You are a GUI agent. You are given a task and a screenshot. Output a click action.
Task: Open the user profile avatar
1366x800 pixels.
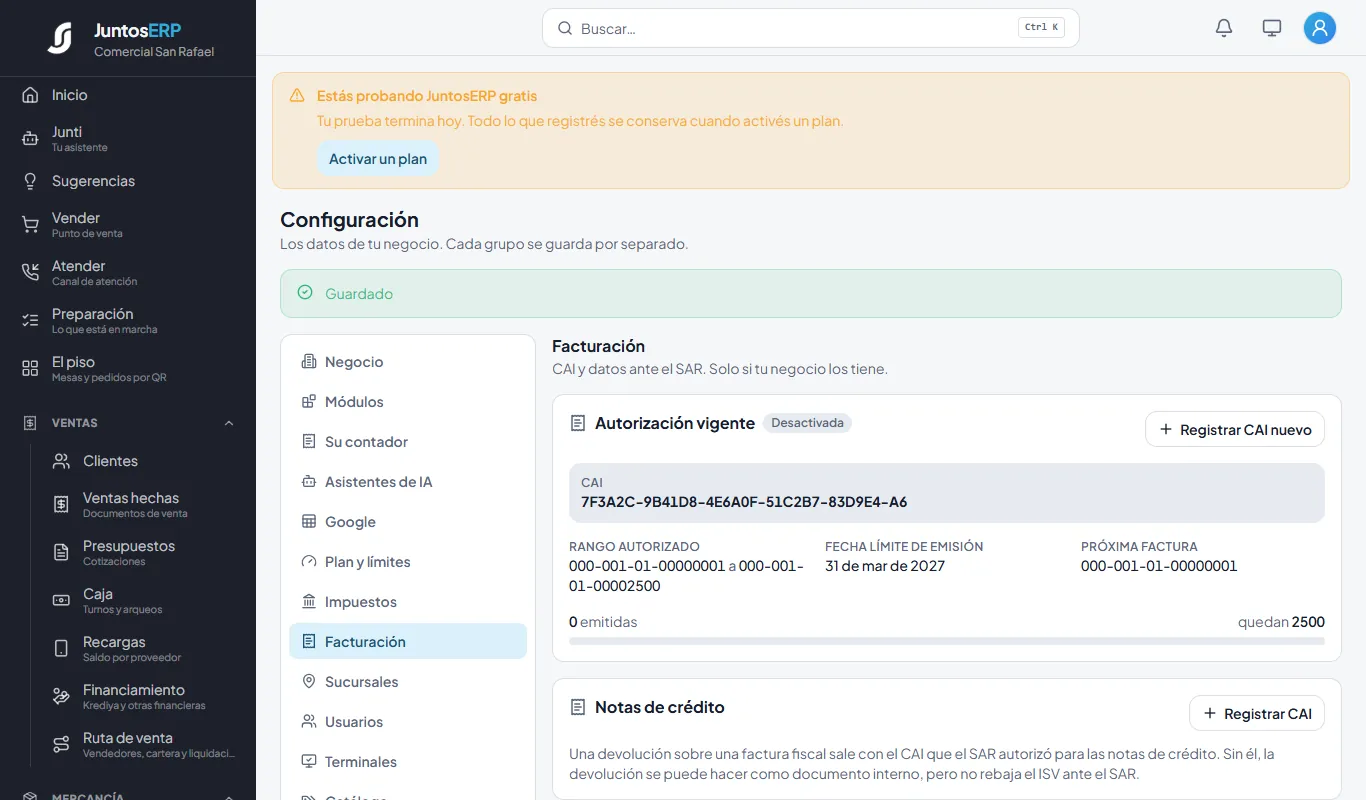[x=1320, y=28]
